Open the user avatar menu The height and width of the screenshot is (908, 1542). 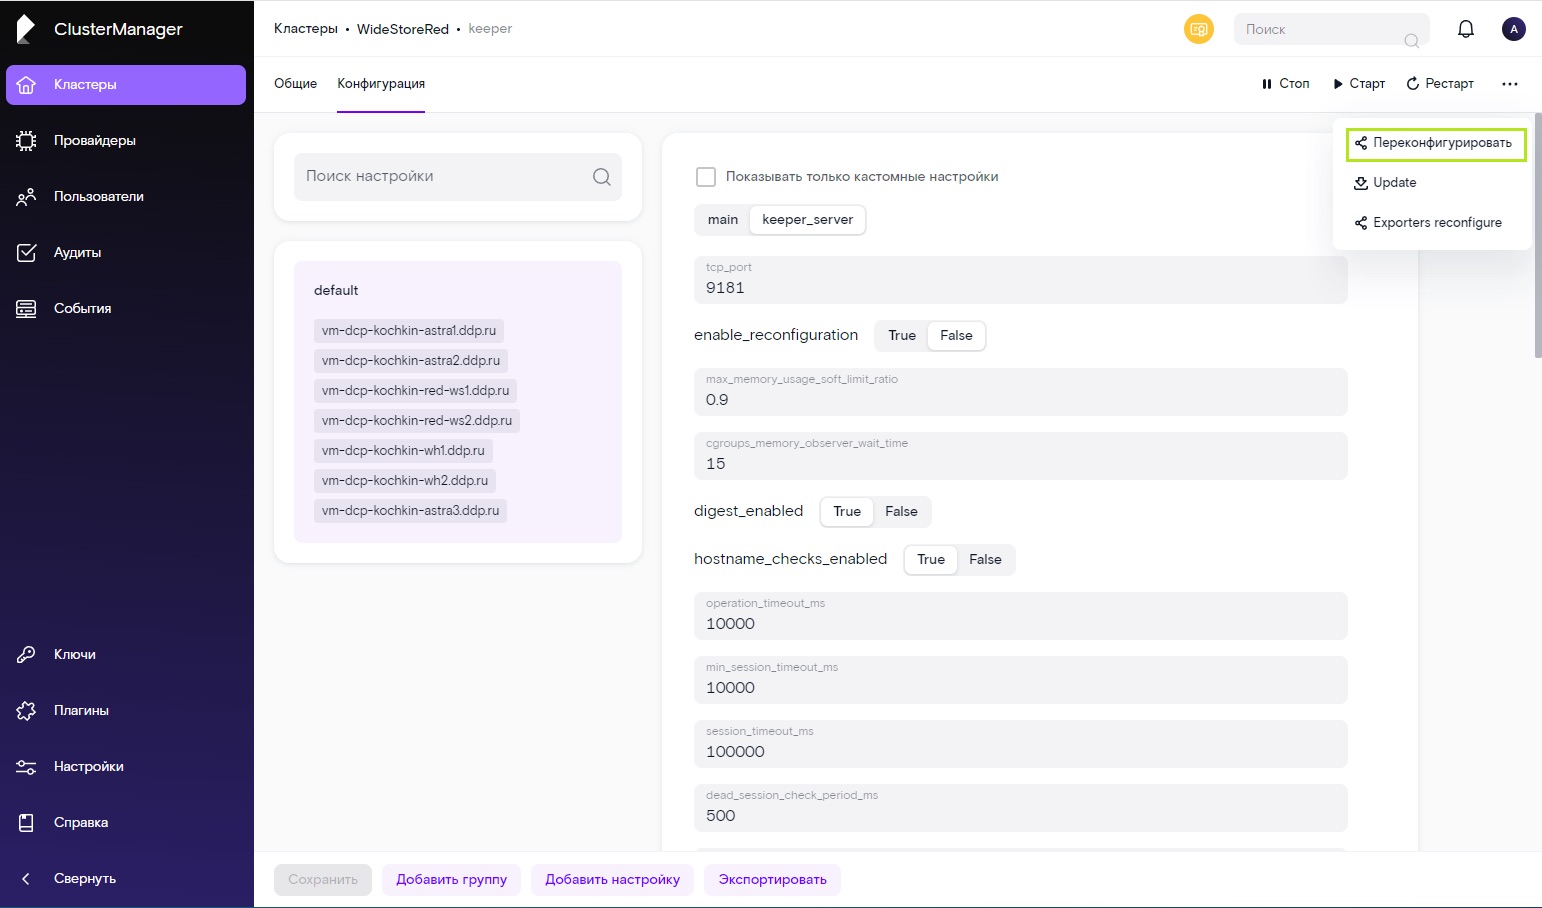pos(1513,29)
